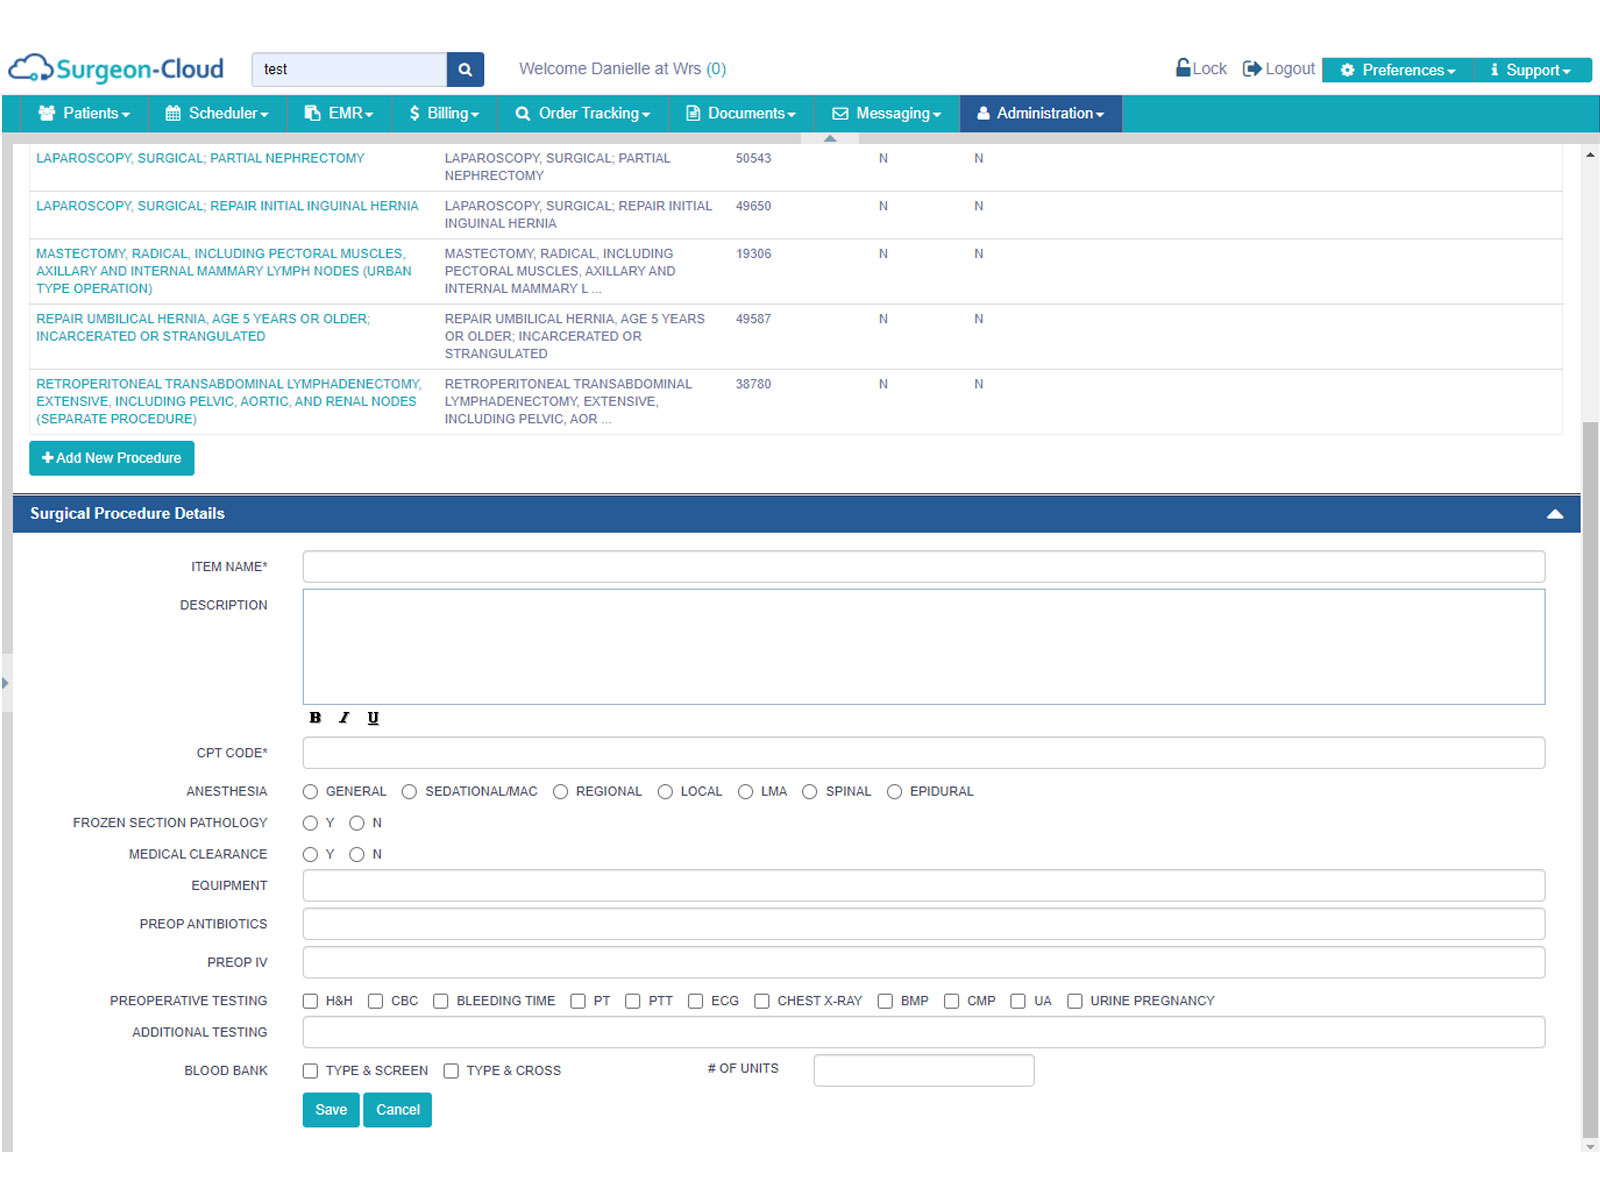Screen dimensions: 1600x1200
Task: Open the EMR menu
Action: click(339, 113)
